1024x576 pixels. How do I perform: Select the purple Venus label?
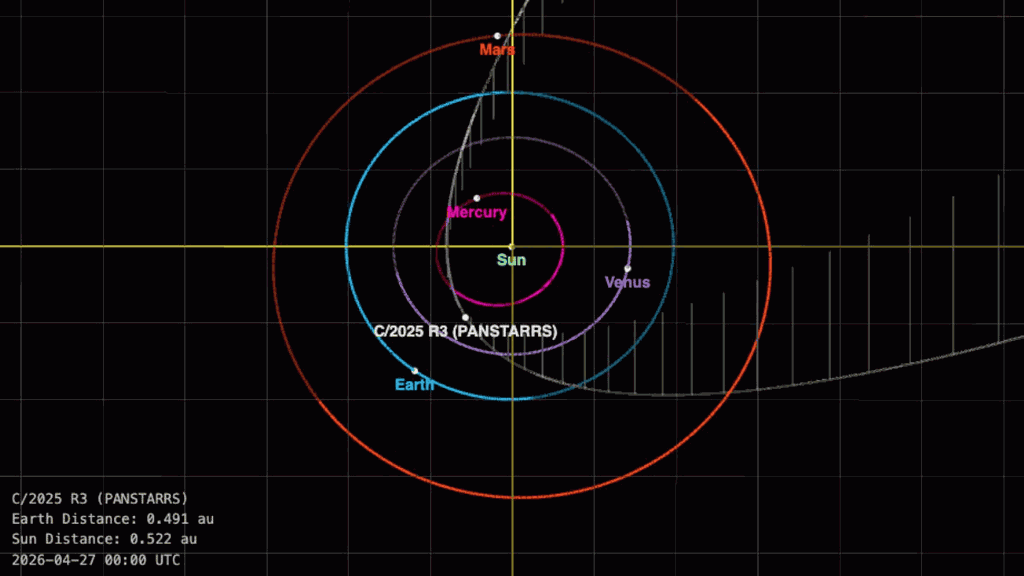[627, 283]
